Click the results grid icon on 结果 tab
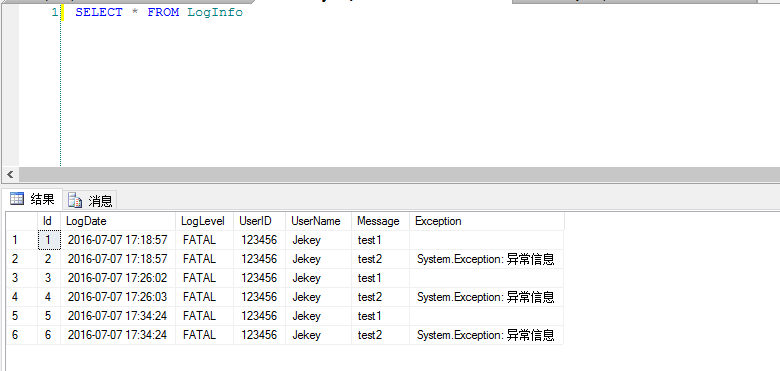 click(x=17, y=199)
